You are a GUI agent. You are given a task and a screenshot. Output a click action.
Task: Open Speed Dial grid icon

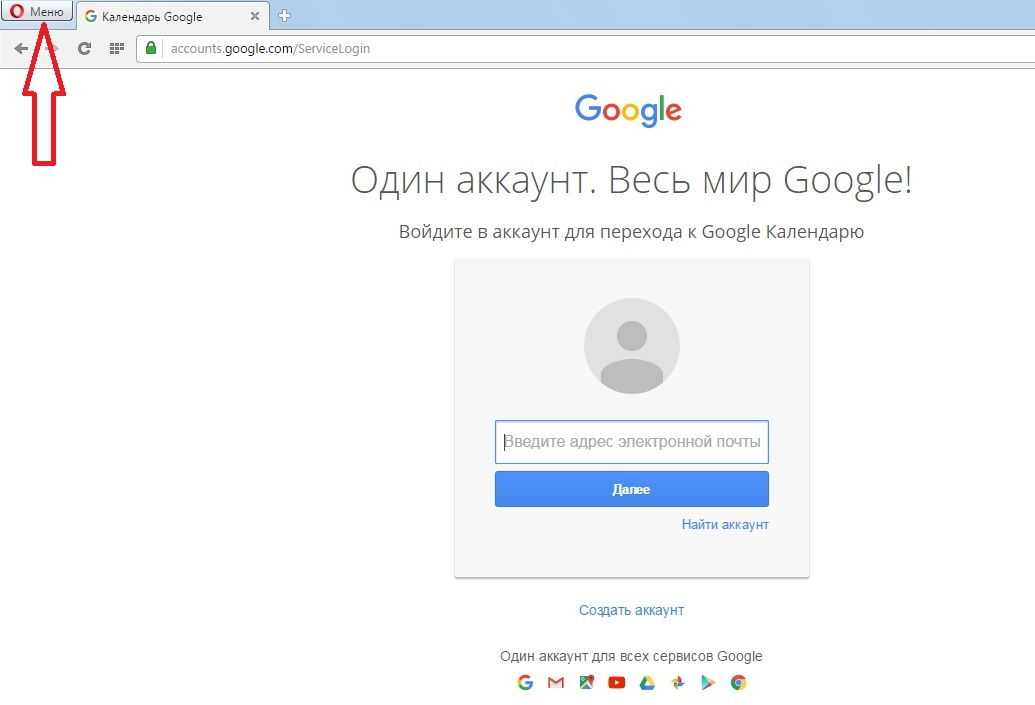[116, 48]
